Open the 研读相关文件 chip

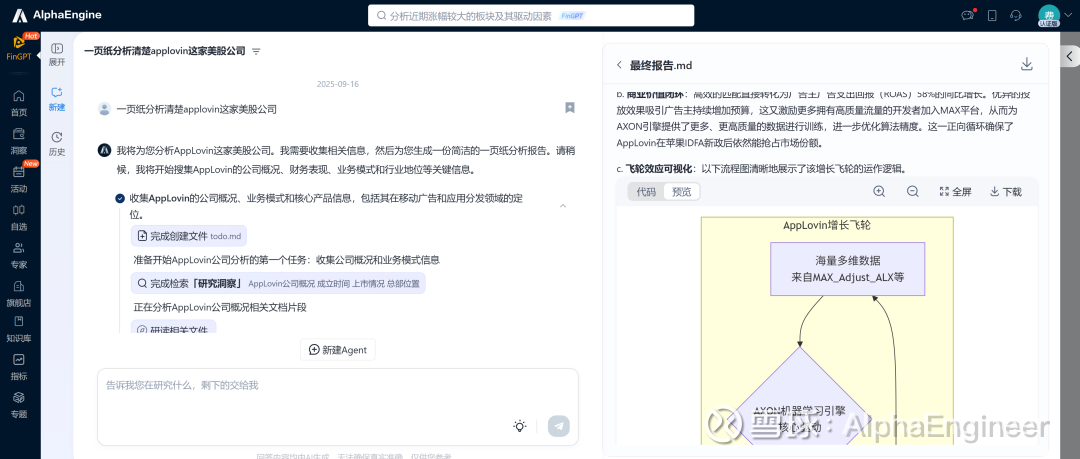point(174,328)
